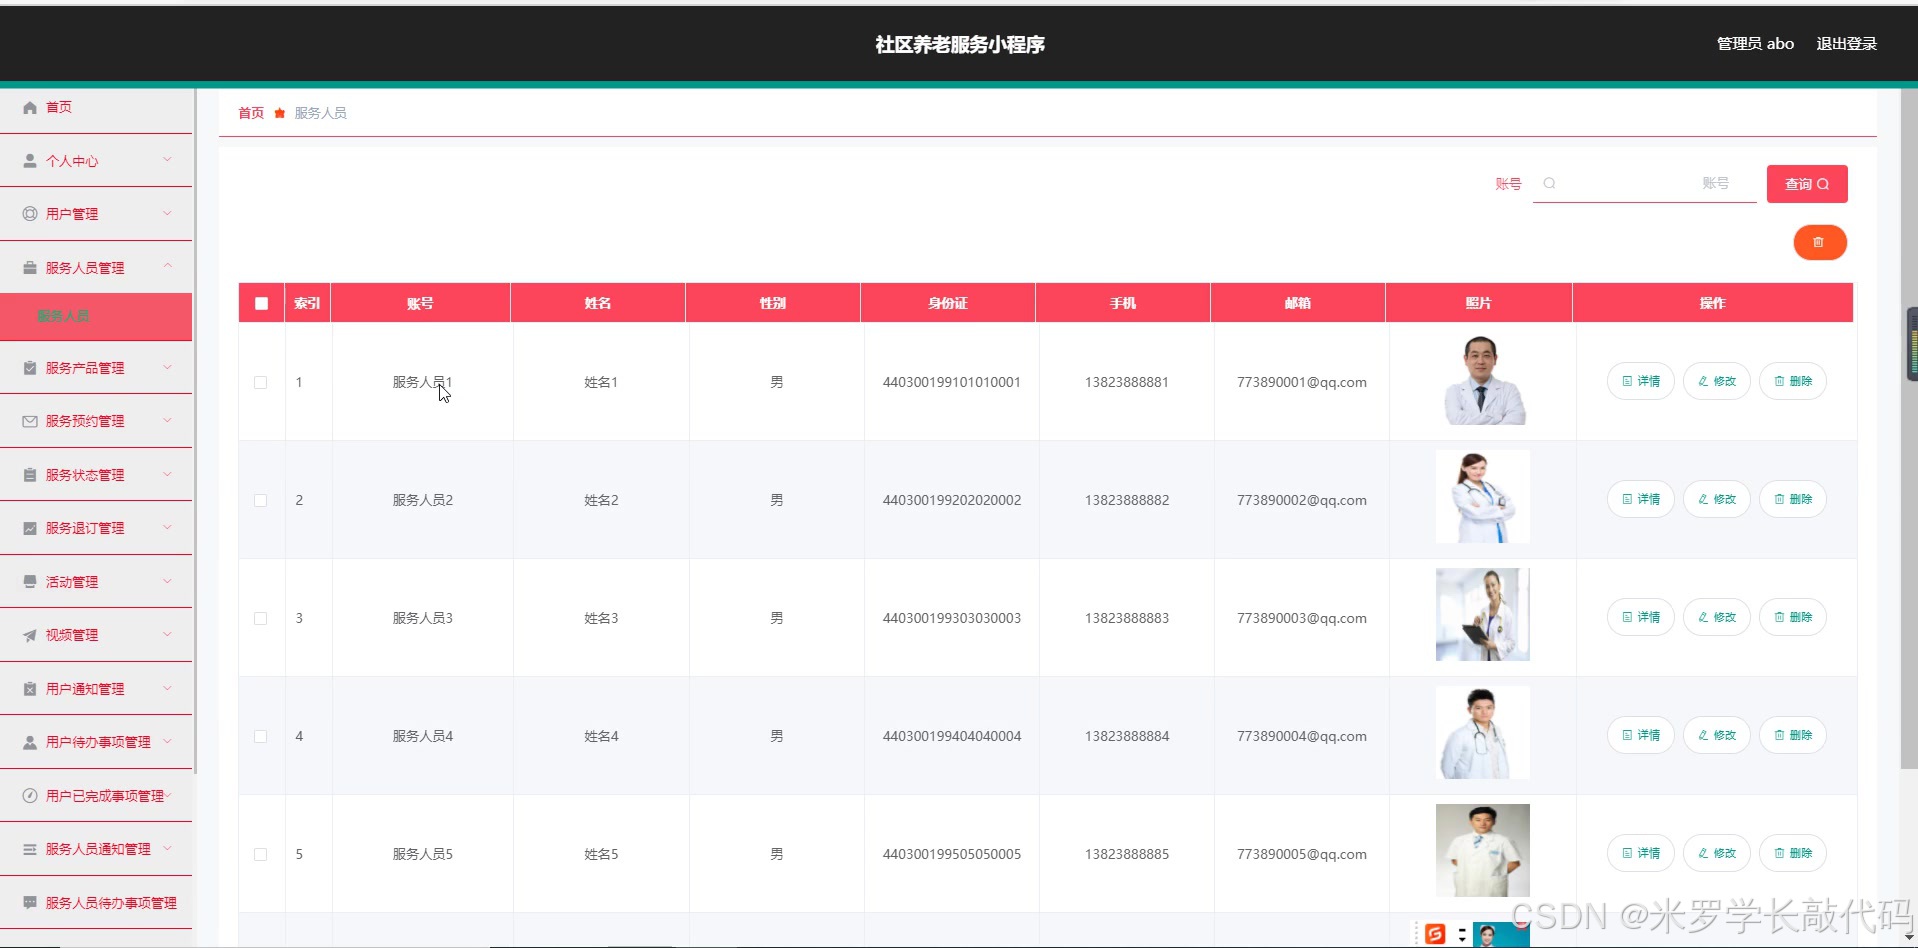Image resolution: width=1918 pixels, height=948 pixels.
Task: Click 详情 for 服务人员3
Action: pyautogui.click(x=1641, y=617)
